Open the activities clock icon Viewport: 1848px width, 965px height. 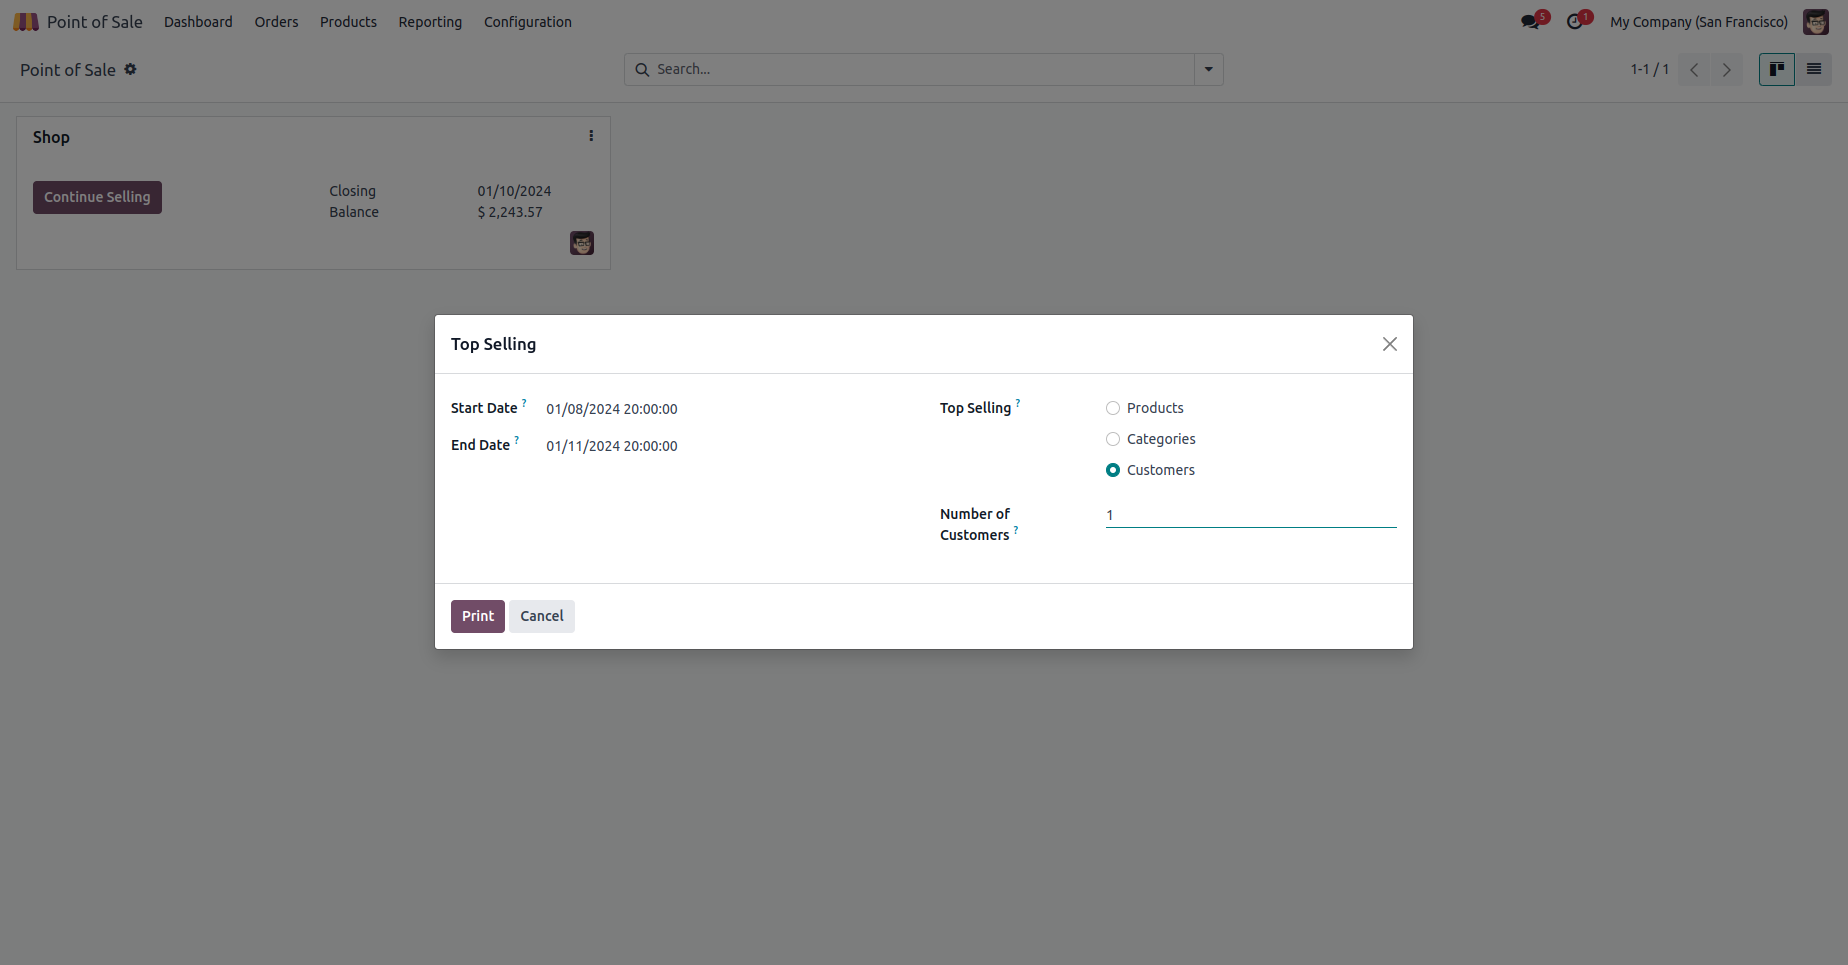tap(1575, 22)
